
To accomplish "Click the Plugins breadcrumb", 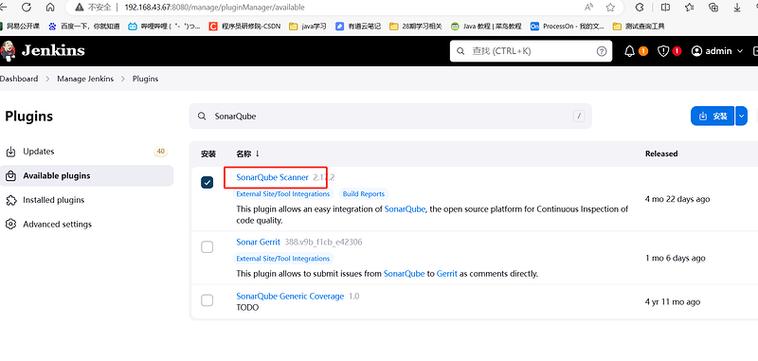I will tap(146, 79).
